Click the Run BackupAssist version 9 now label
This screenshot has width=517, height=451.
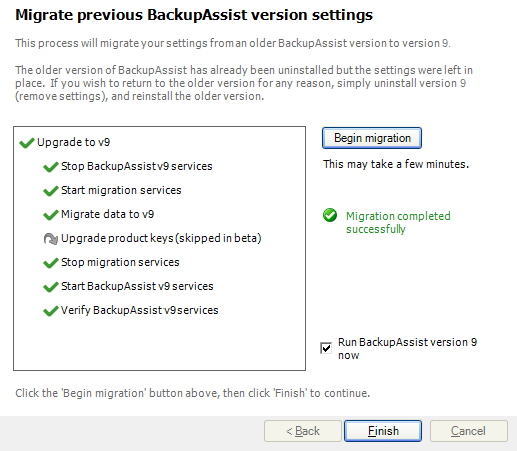(407, 349)
